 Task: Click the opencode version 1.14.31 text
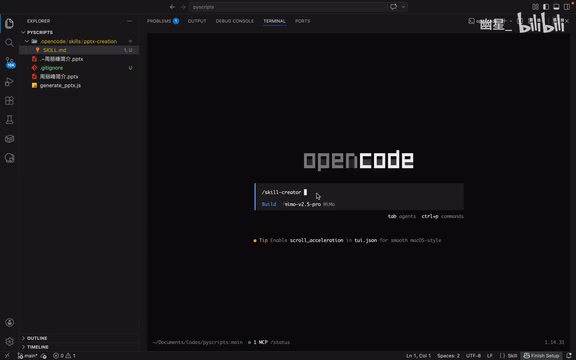click(x=554, y=342)
